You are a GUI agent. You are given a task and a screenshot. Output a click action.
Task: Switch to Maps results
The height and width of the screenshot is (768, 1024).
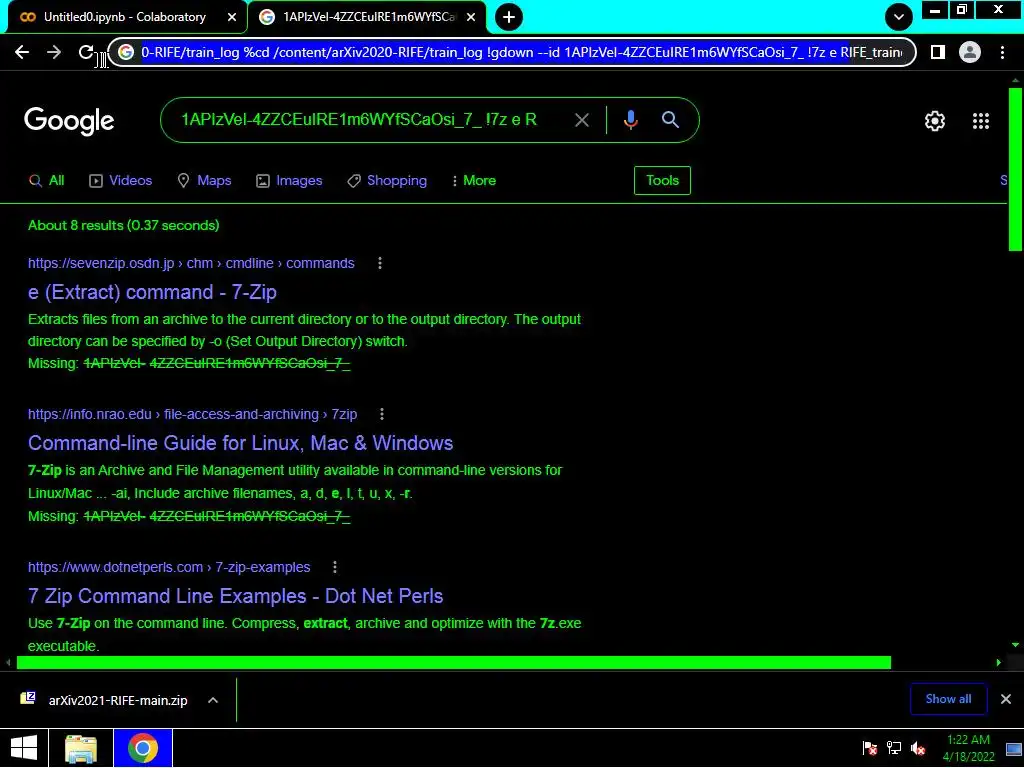pyautogui.click(x=204, y=181)
